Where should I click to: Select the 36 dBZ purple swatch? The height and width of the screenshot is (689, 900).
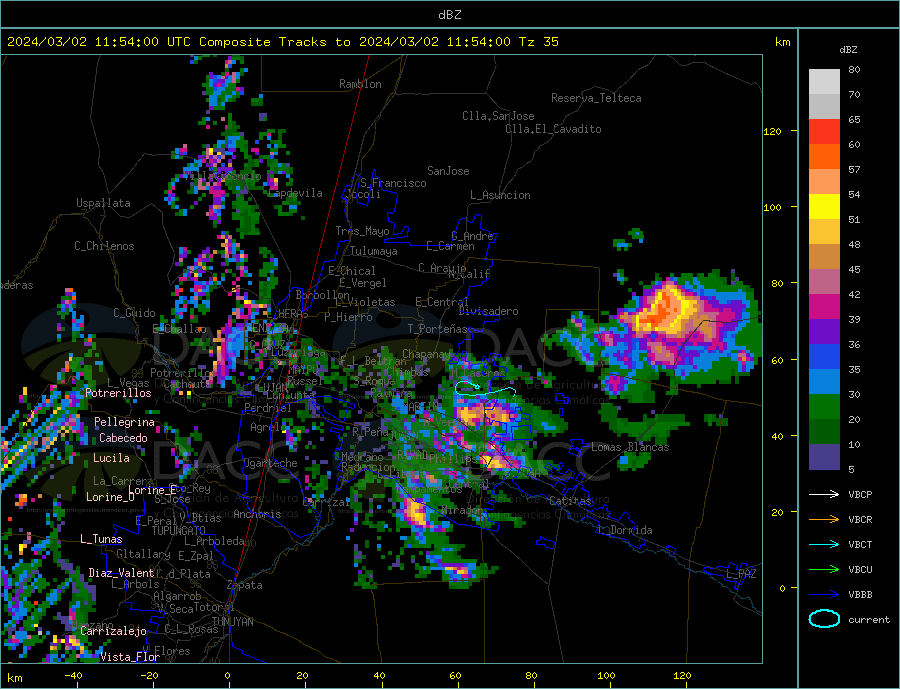(824, 332)
